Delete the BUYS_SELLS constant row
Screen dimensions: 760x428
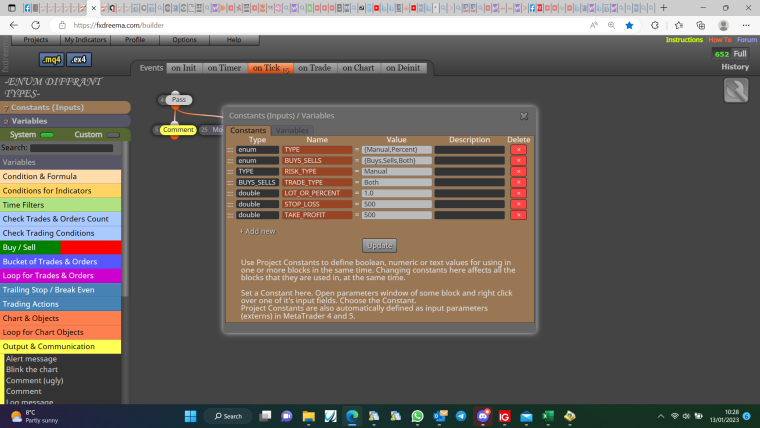click(518, 160)
